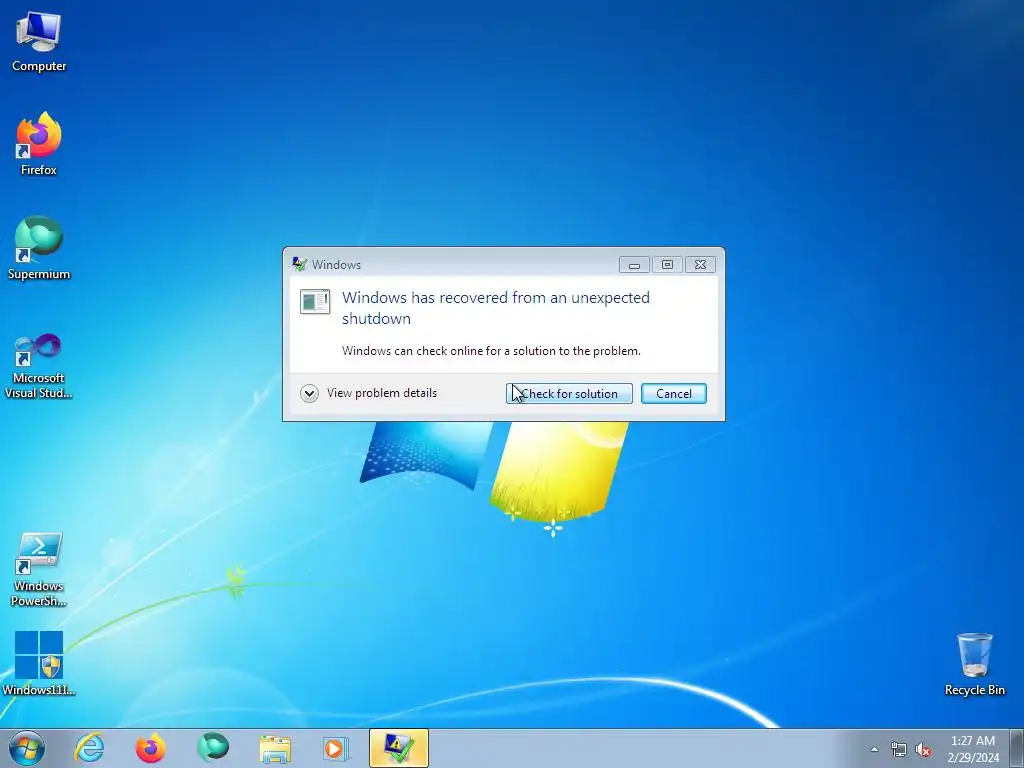The width and height of the screenshot is (1024, 768).
Task: Select the Recycle Bin icon
Action: click(974, 664)
